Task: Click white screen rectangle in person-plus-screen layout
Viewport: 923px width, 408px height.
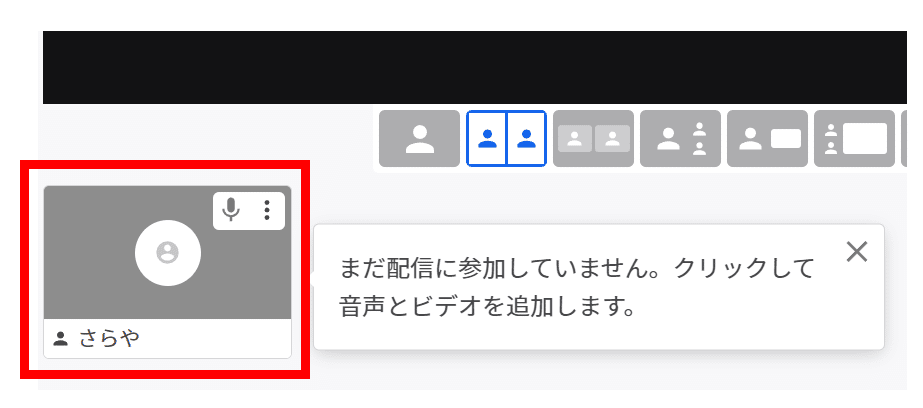Action: (786, 138)
